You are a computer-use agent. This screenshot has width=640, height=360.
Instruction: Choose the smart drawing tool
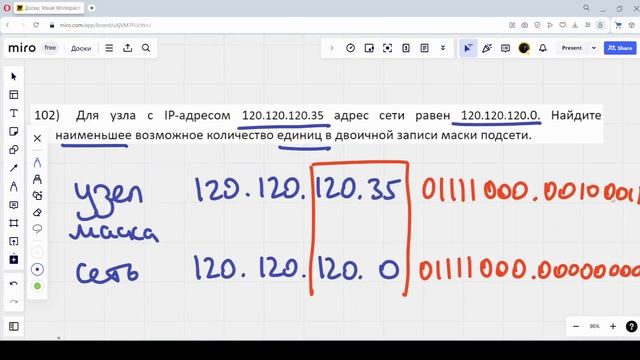point(37,196)
